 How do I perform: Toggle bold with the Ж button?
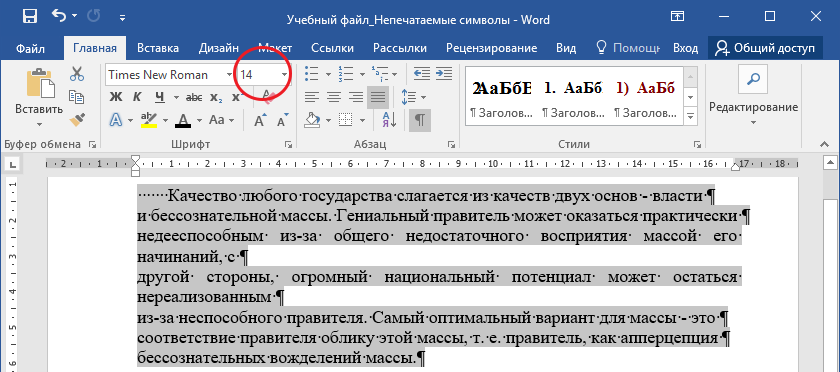(x=116, y=97)
